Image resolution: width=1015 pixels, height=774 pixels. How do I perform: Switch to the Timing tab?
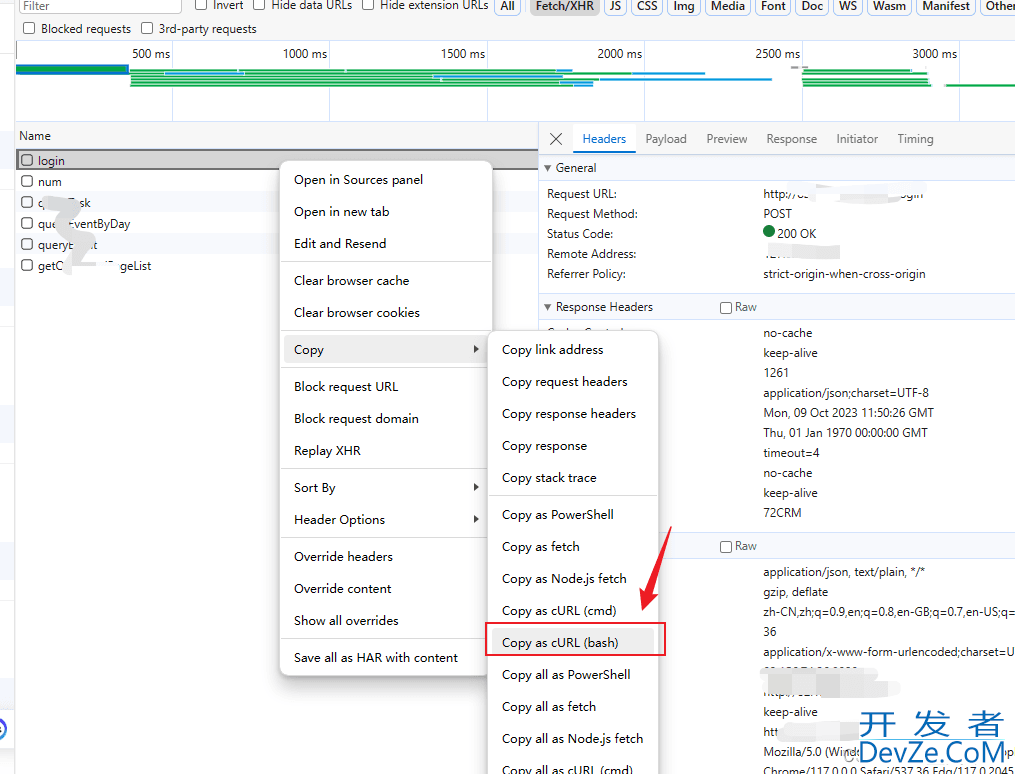click(915, 139)
